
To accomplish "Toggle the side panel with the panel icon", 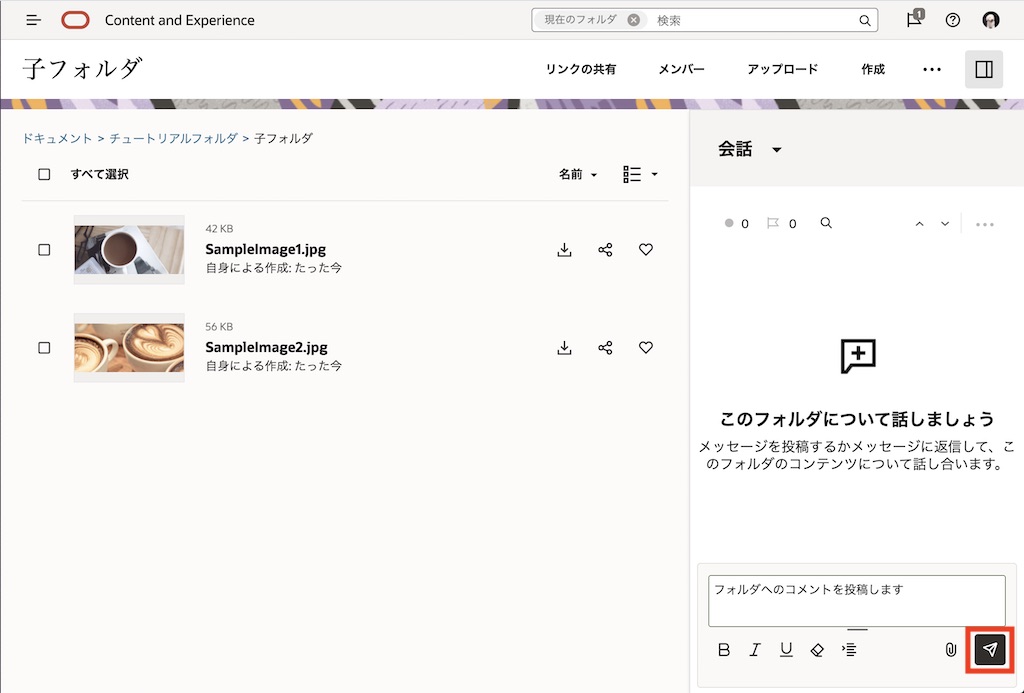I will pyautogui.click(x=984, y=69).
